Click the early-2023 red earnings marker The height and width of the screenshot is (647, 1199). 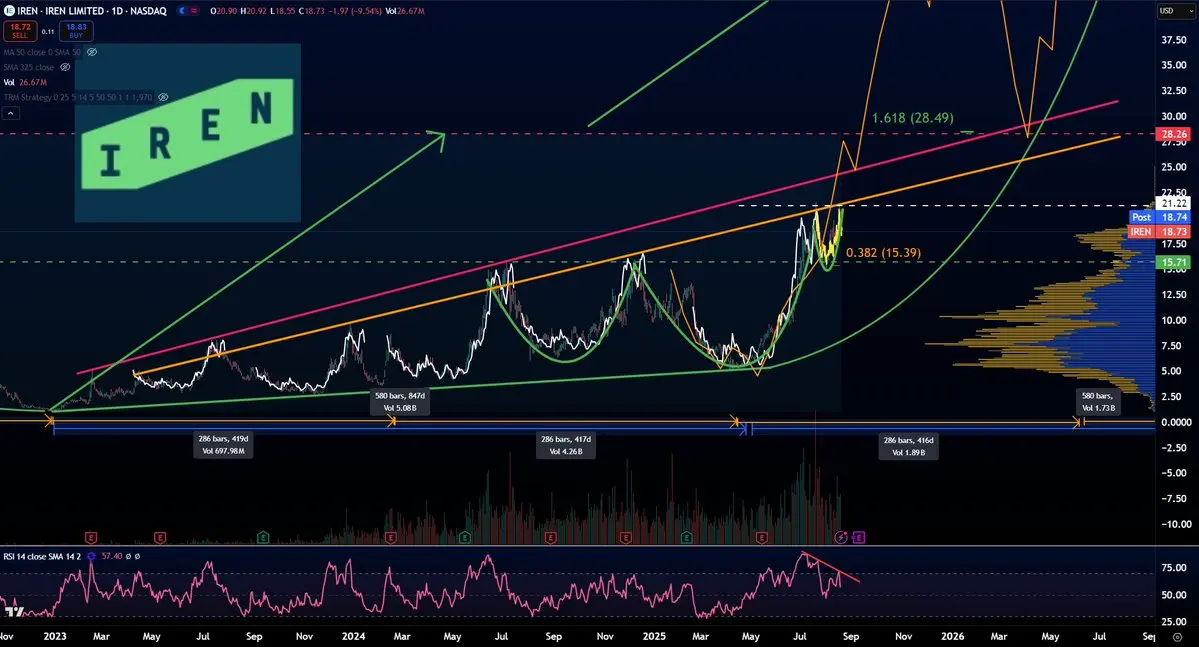point(90,538)
